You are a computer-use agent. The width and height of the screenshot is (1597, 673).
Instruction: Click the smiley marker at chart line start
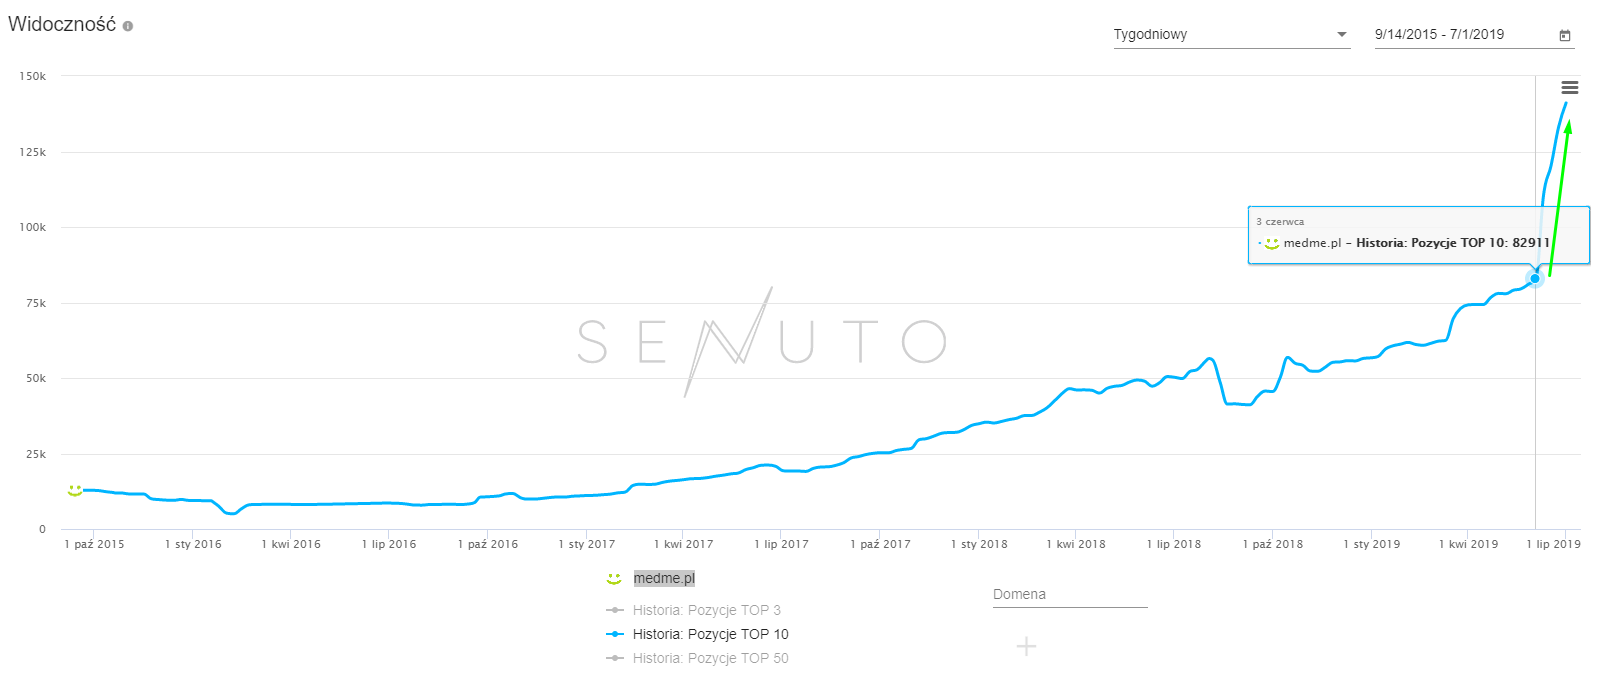pyautogui.click(x=75, y=490)
